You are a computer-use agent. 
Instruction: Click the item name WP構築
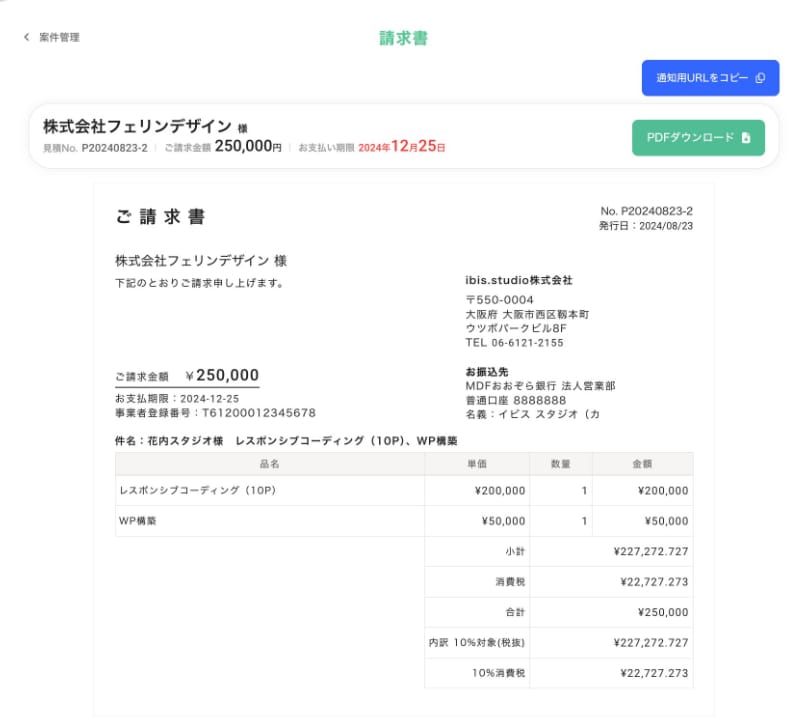[138, 521]
